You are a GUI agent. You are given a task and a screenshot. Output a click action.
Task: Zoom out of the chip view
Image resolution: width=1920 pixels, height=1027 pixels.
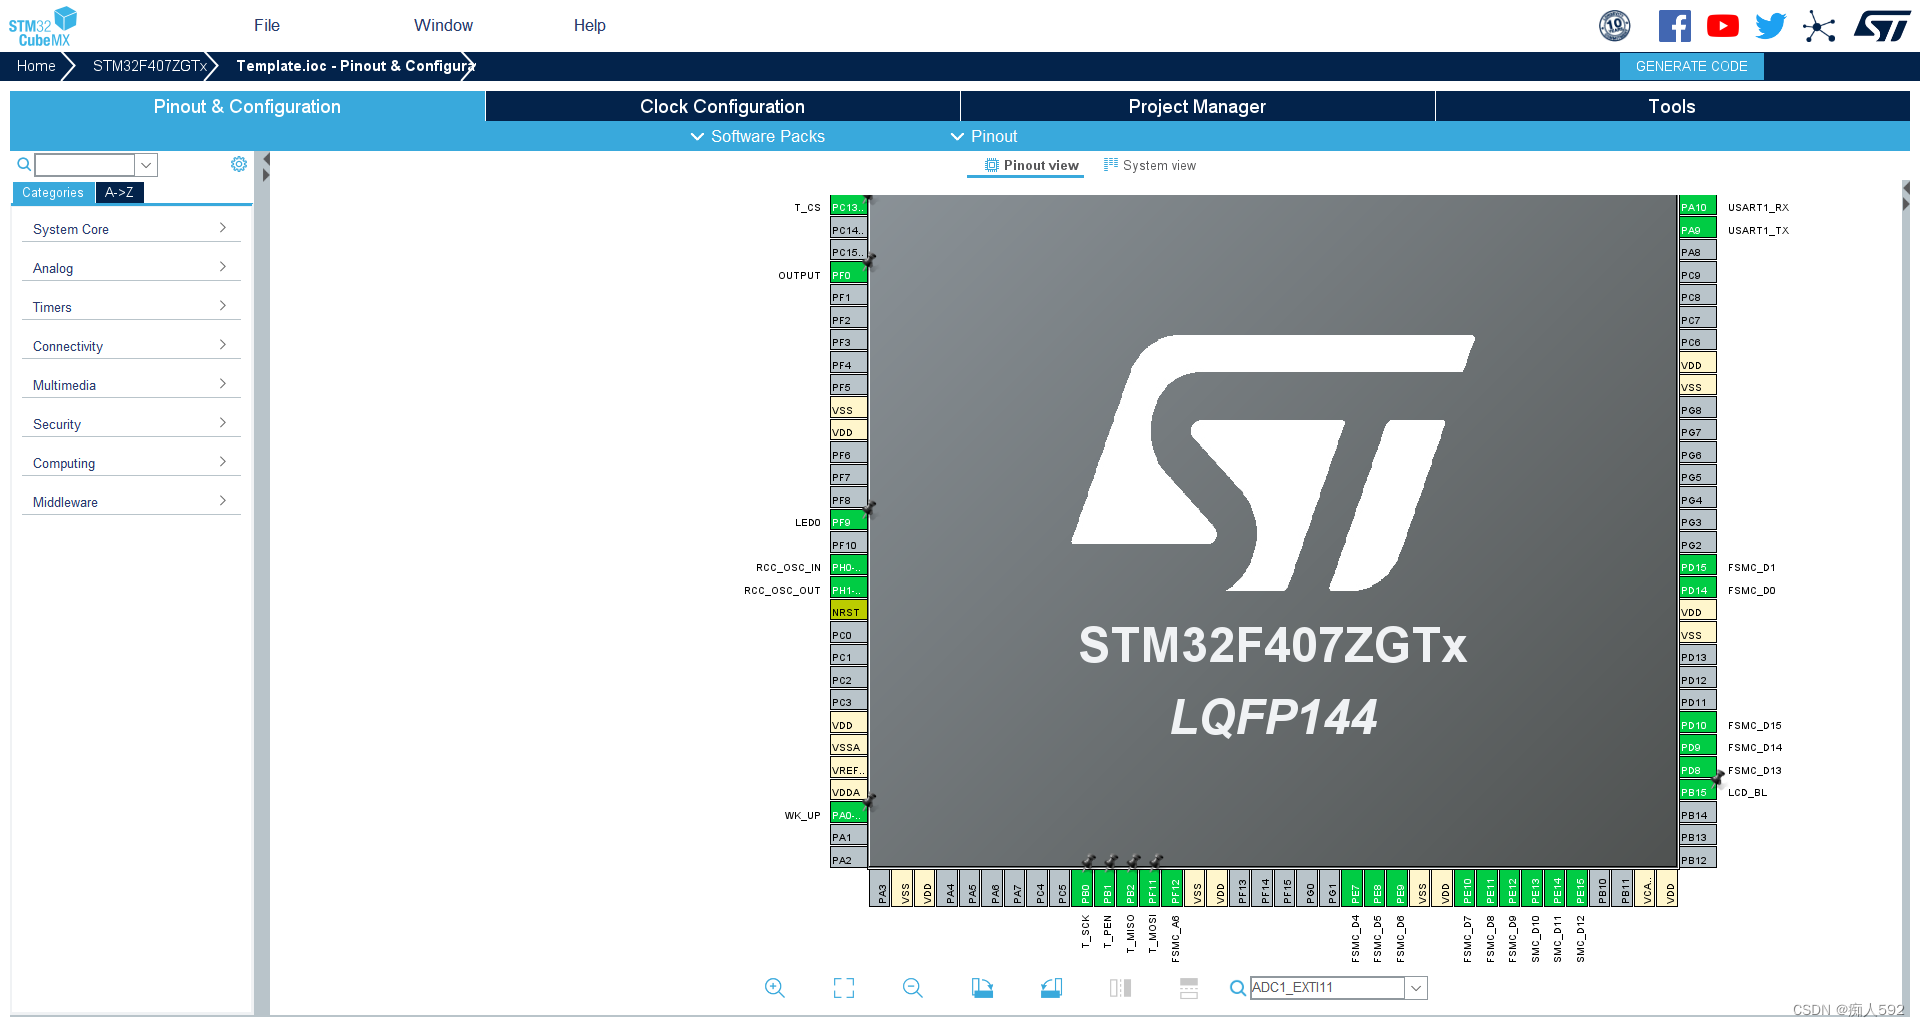pos(913,988)
